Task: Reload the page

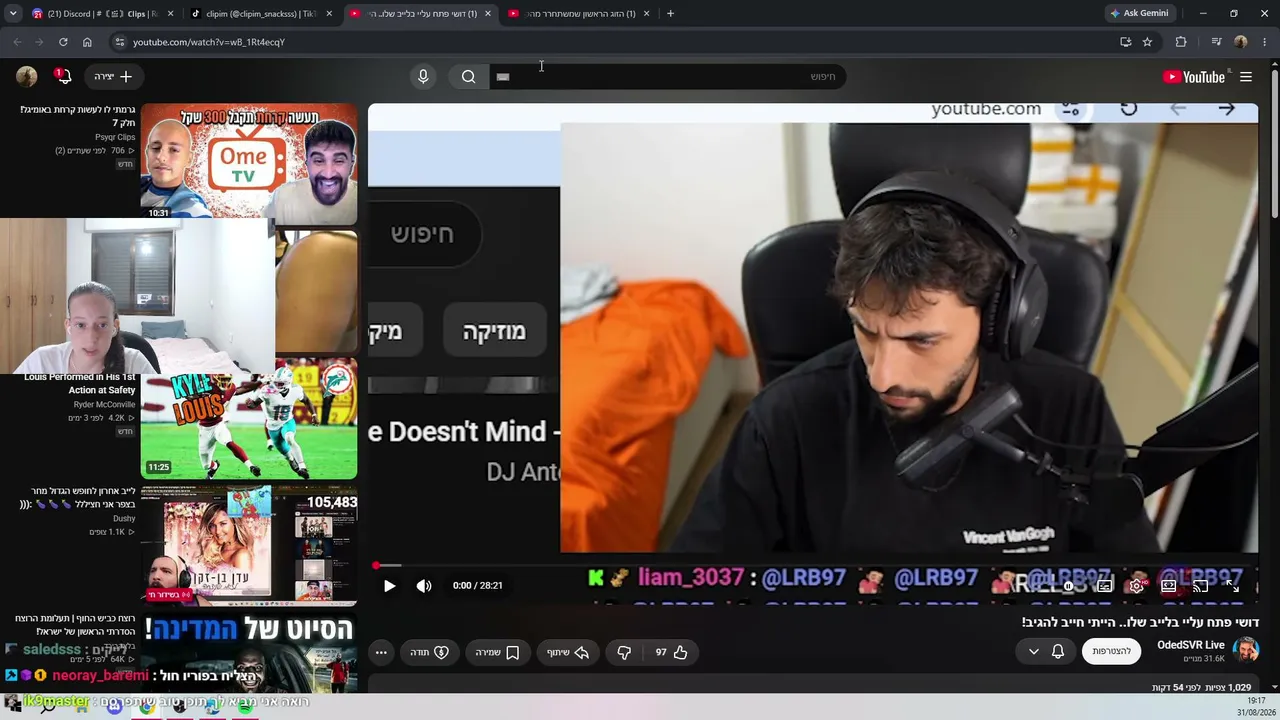Action: (63, 42)
